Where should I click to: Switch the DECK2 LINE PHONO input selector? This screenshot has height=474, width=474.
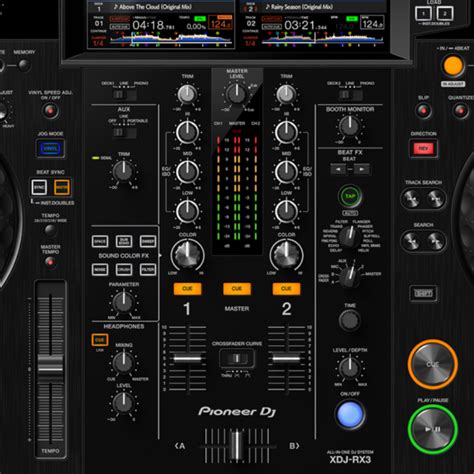[350, 95]
